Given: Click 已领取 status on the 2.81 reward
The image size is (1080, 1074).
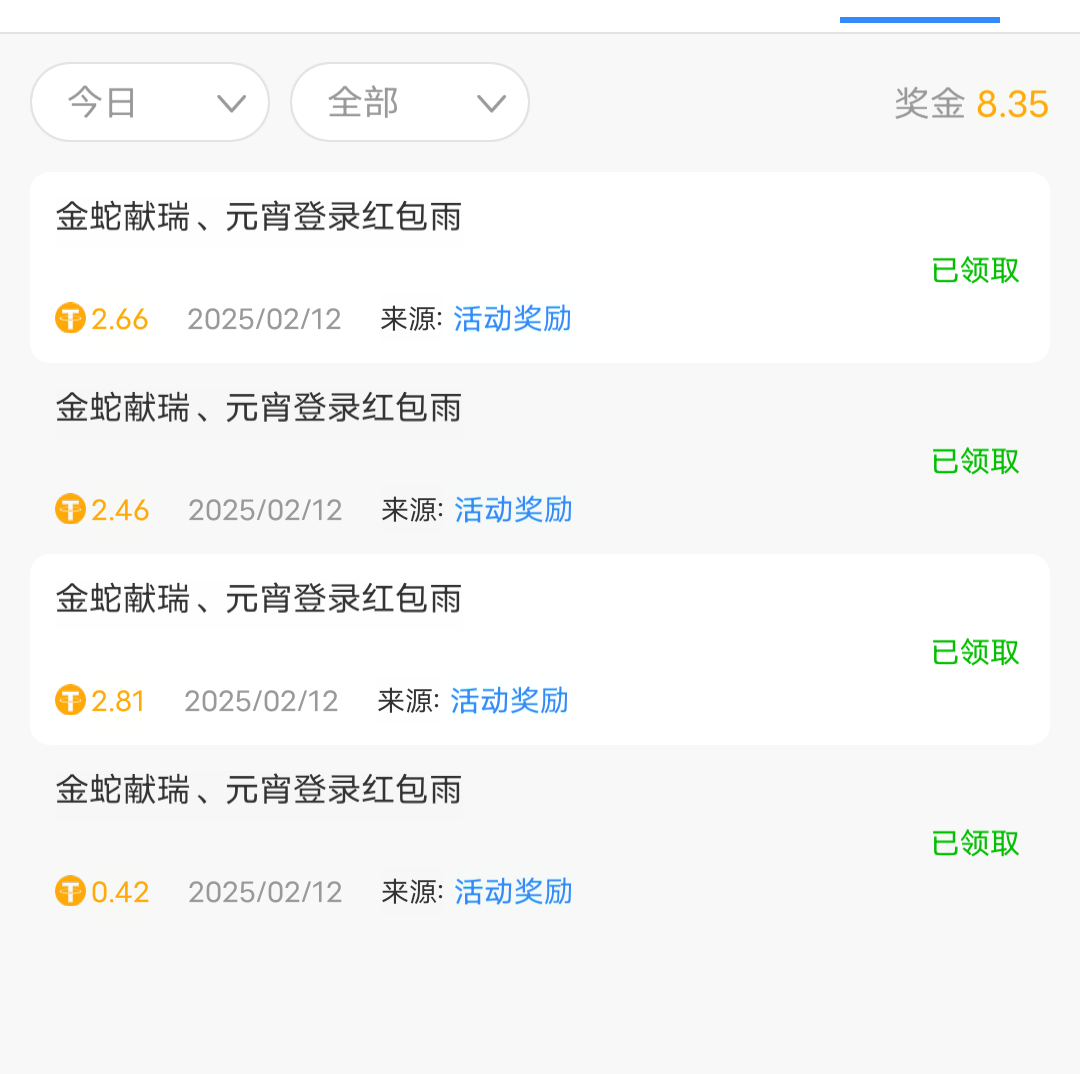Looking at the screenshot, I should pyautogui.click(x=975, y=653).
